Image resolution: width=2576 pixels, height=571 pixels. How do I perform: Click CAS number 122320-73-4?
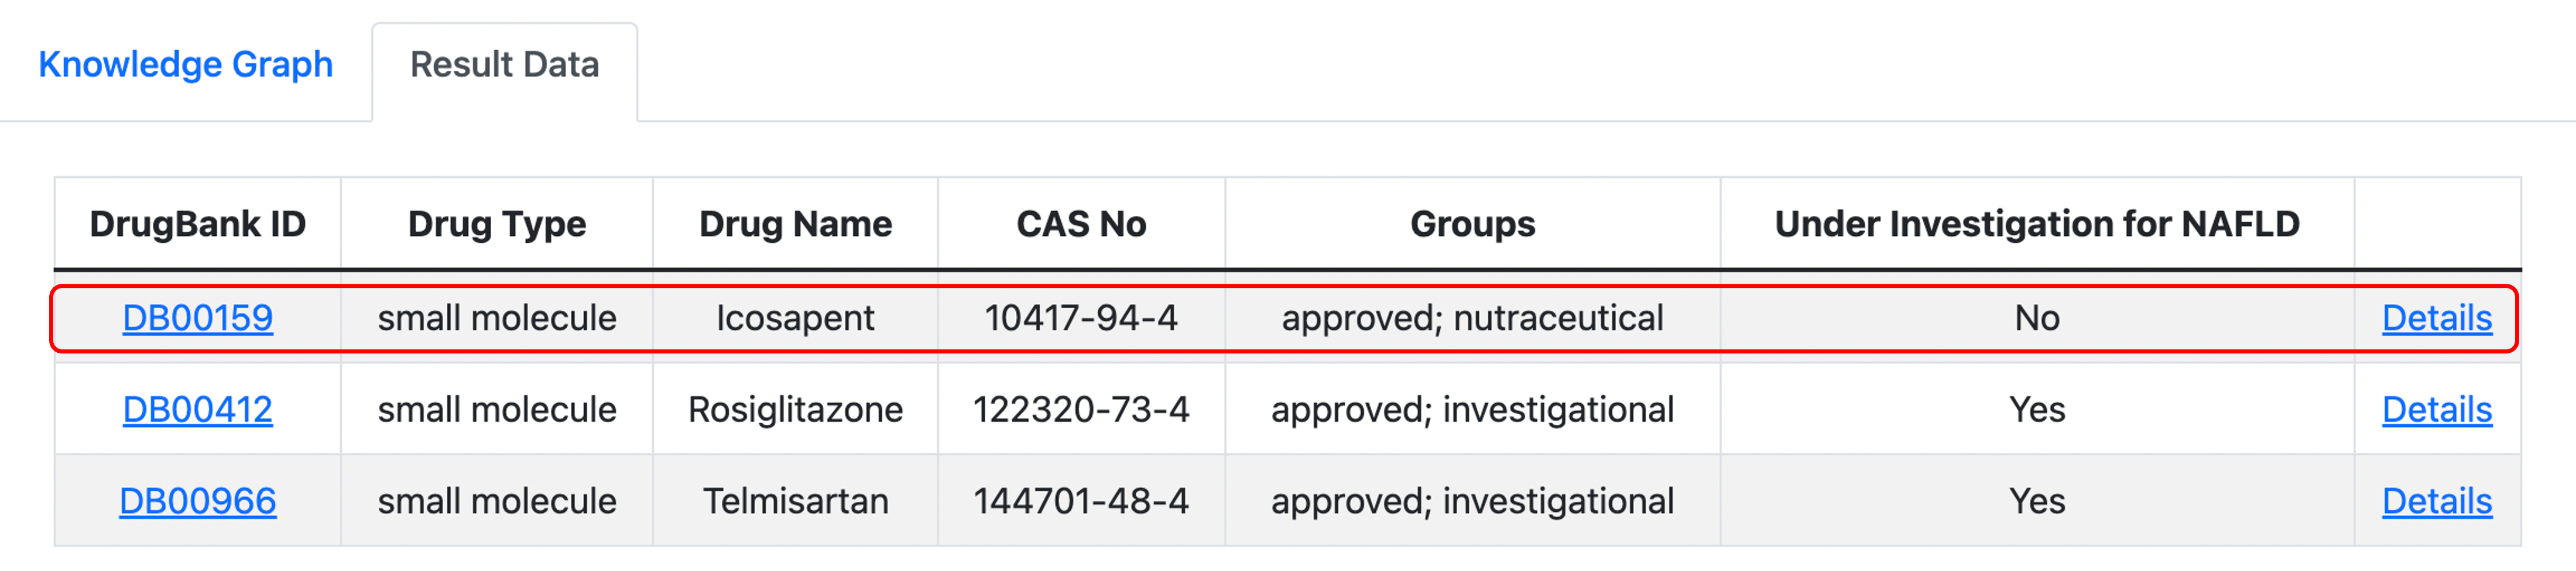[x=1081, y=409]
